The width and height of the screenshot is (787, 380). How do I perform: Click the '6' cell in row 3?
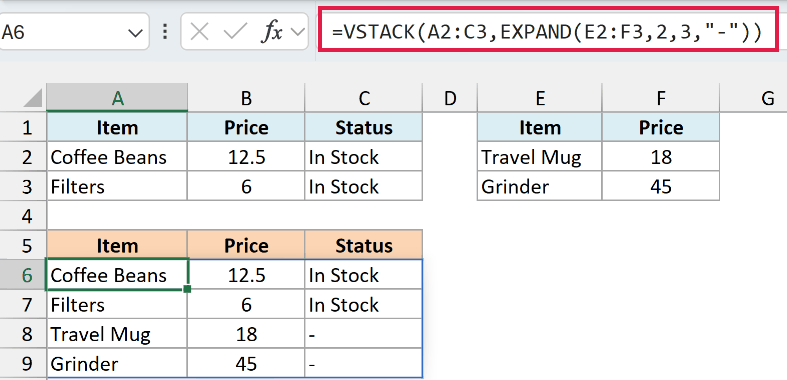(246, 186)
